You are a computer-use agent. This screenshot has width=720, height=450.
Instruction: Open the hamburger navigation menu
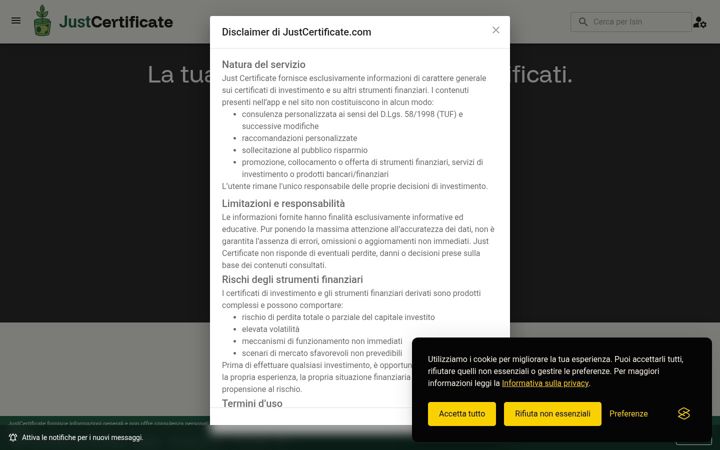[16, 21]
